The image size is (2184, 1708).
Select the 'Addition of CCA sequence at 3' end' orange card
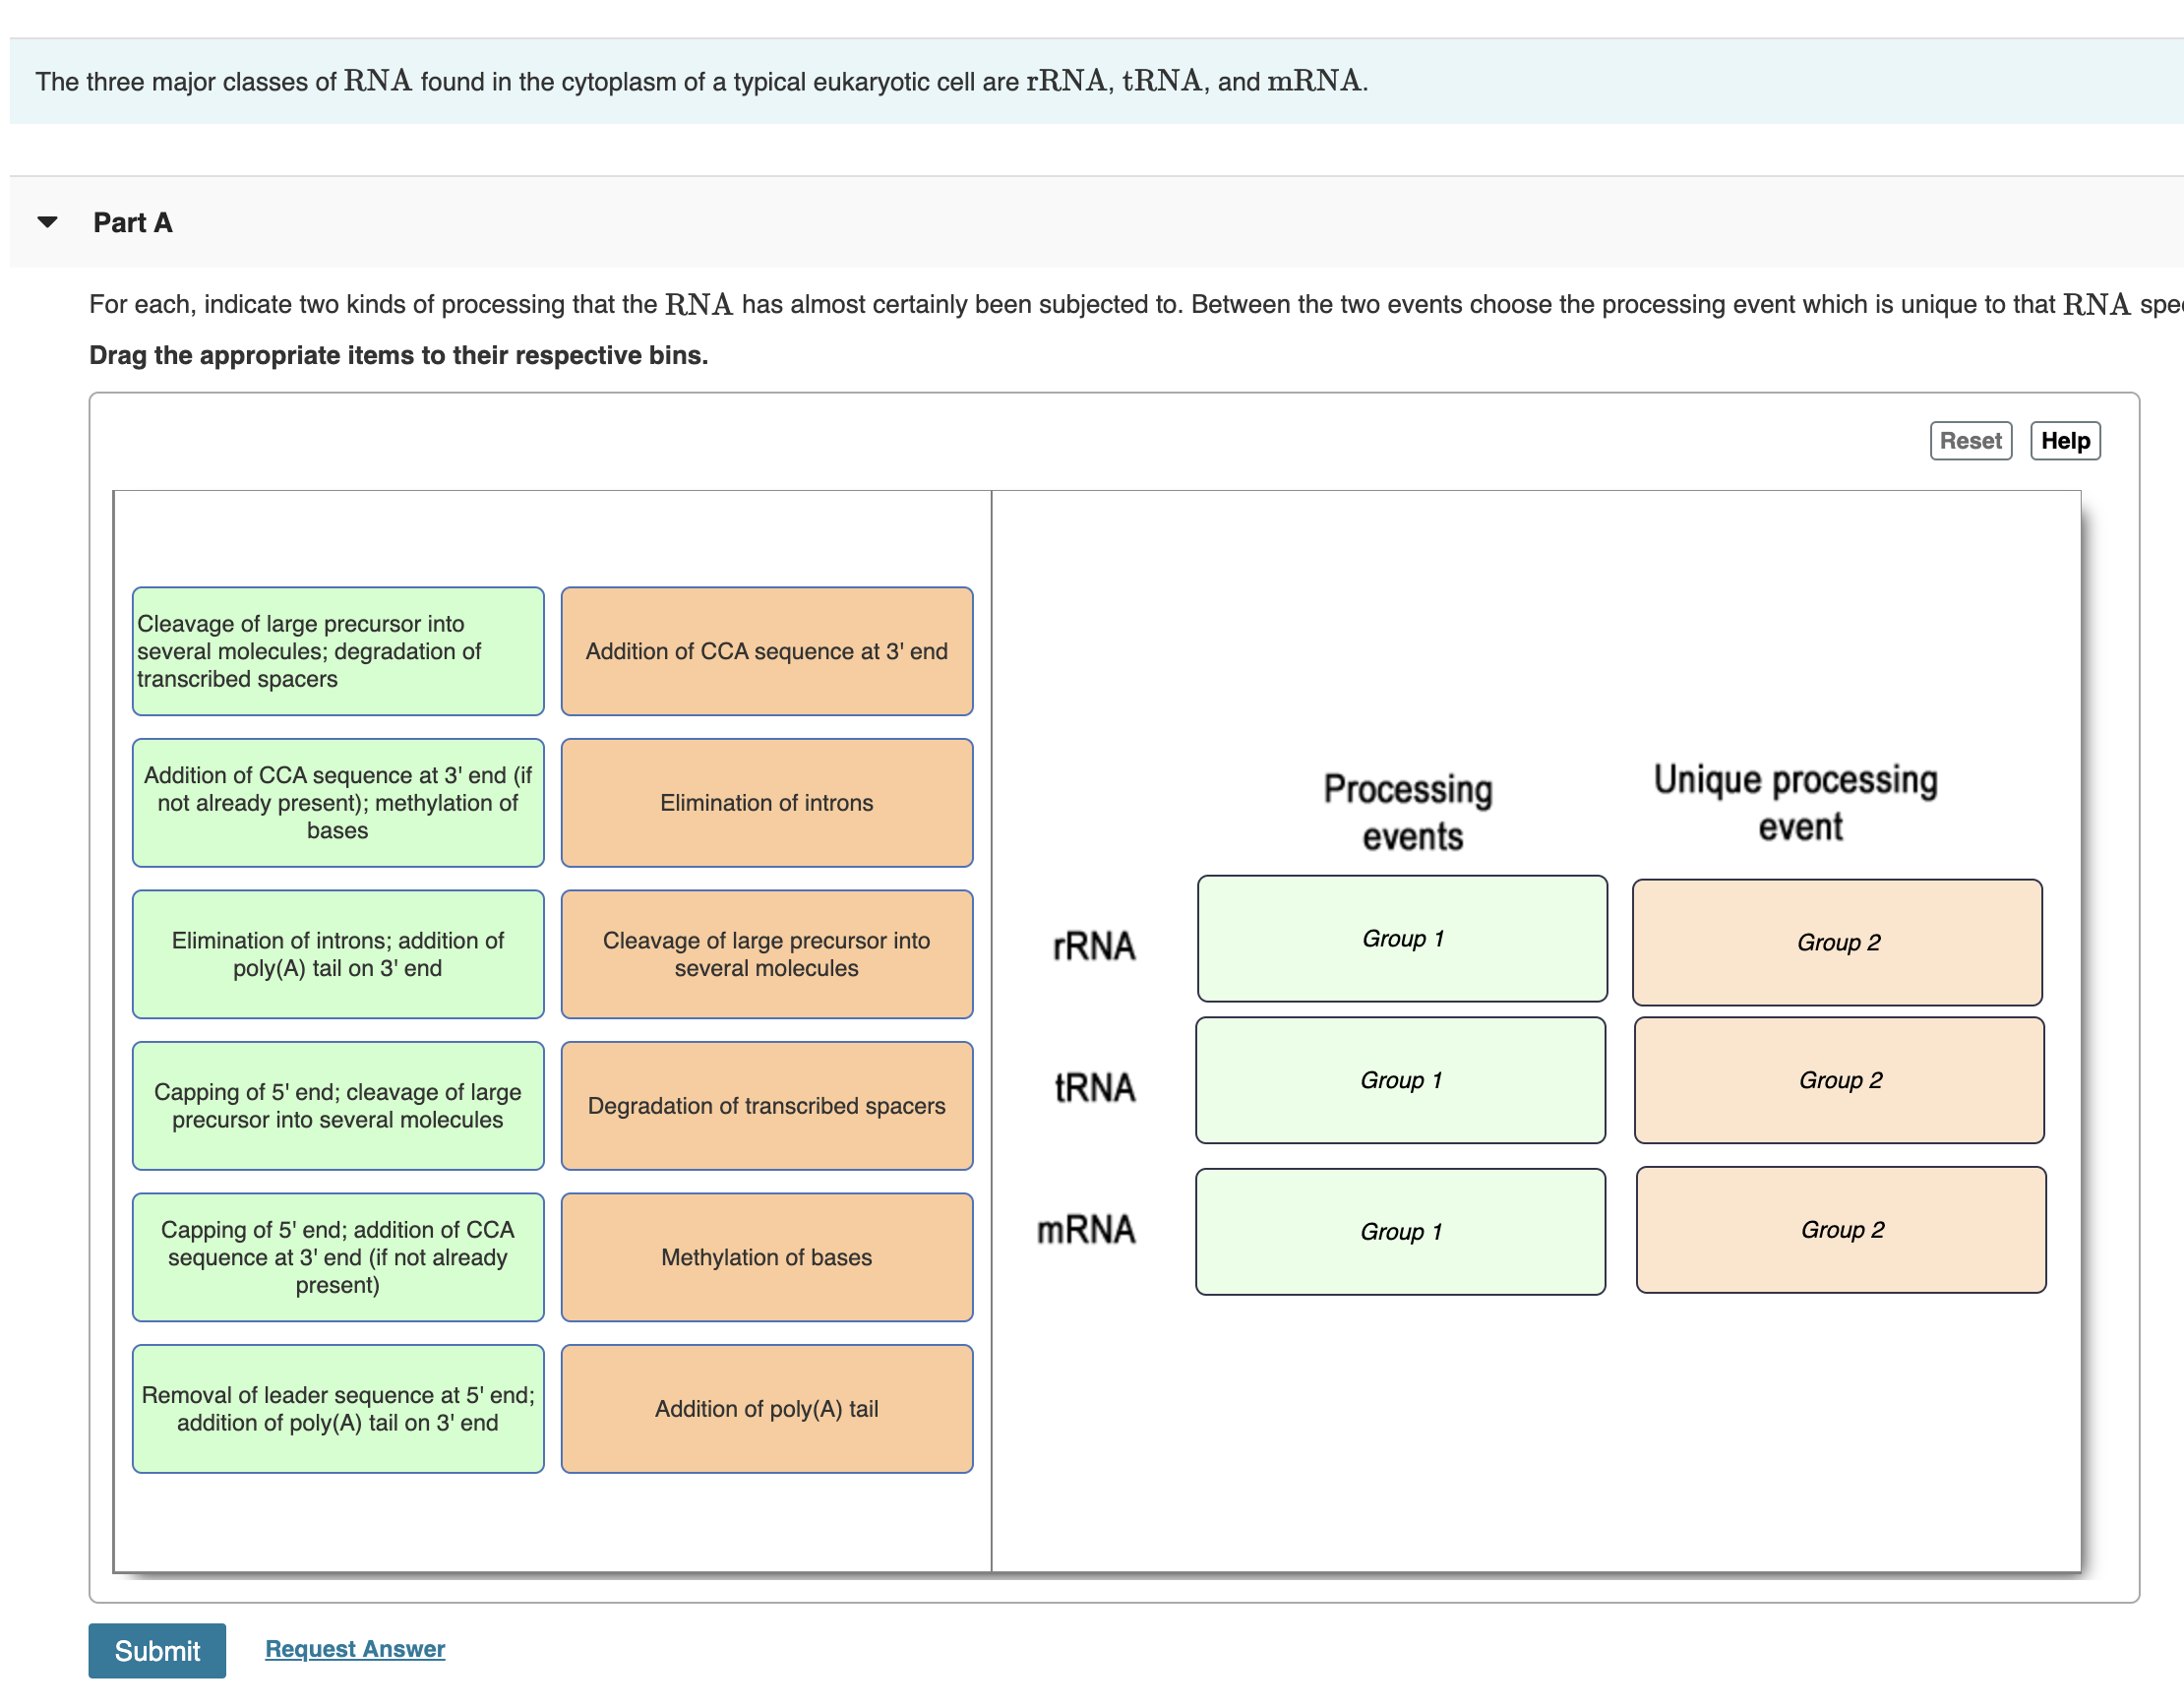tap(767, 651)
